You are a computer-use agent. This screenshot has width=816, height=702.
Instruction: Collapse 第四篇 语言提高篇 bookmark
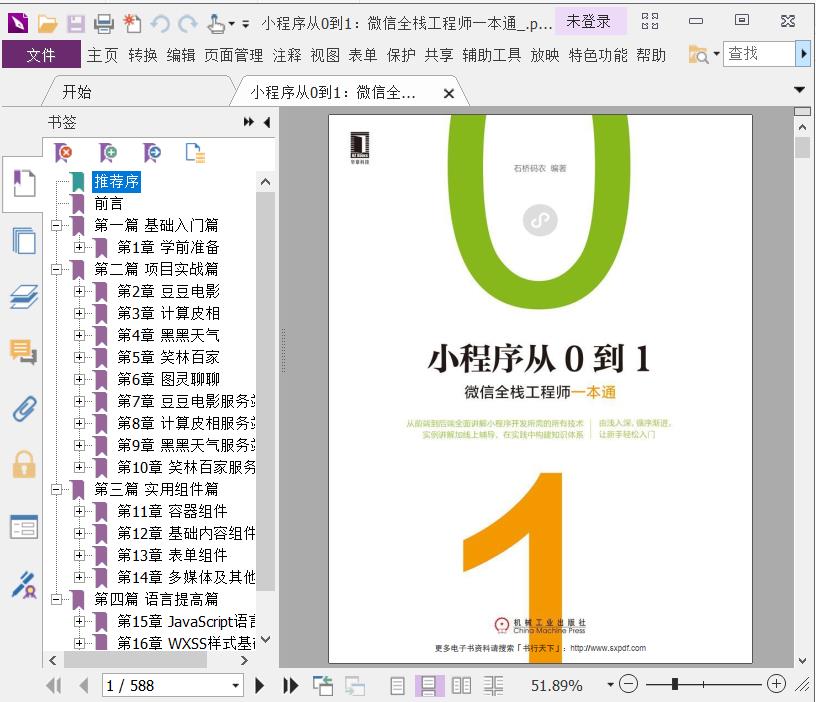click(56, 599)
